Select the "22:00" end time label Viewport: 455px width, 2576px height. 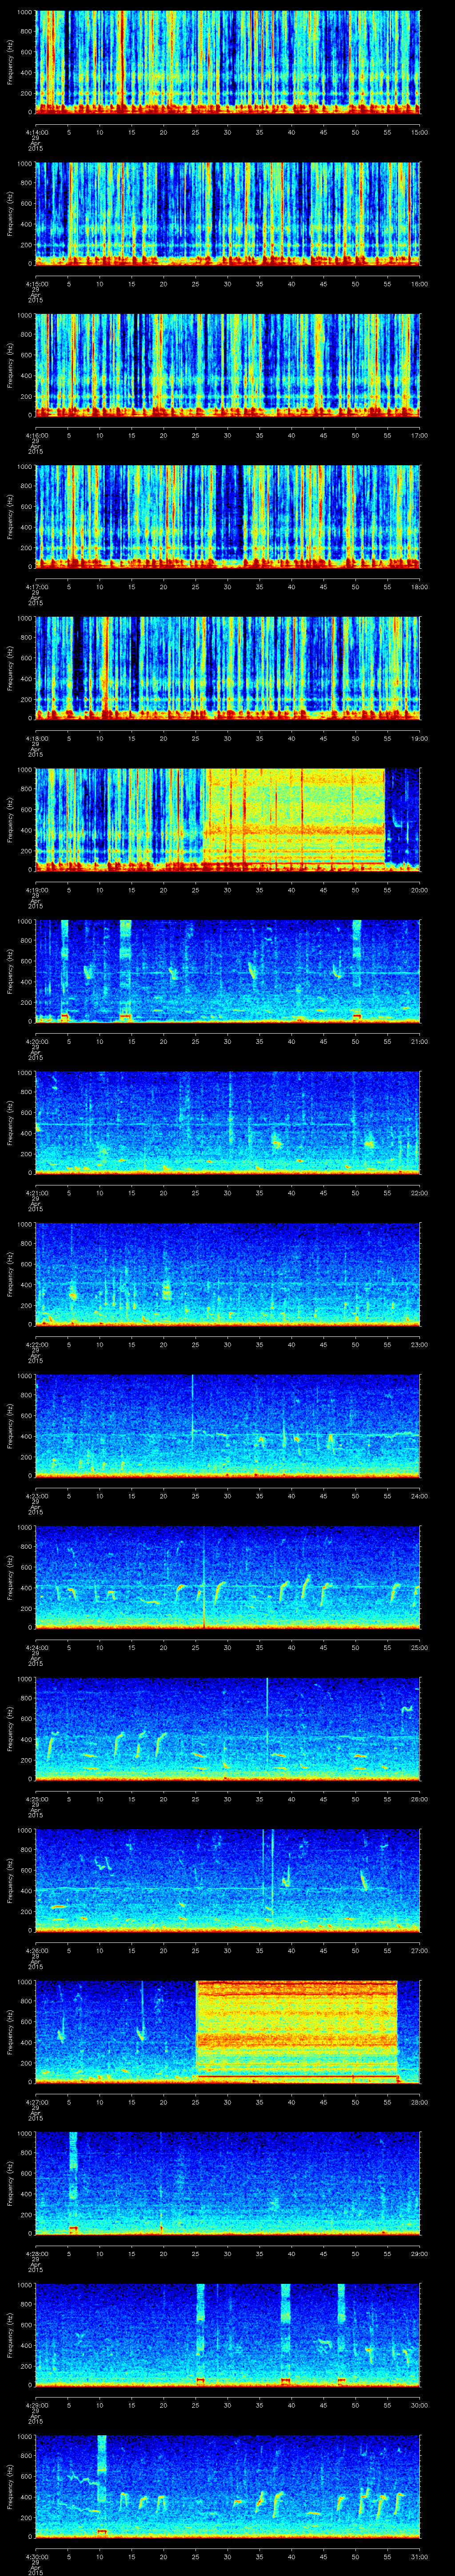420,1193
